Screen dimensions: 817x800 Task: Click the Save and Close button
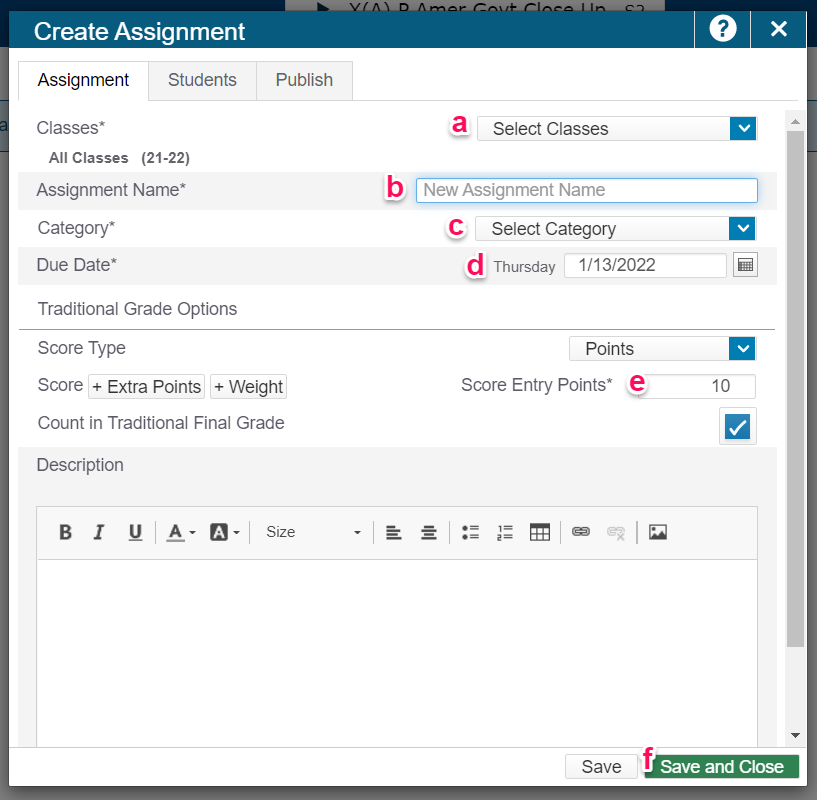click(722, 767)
